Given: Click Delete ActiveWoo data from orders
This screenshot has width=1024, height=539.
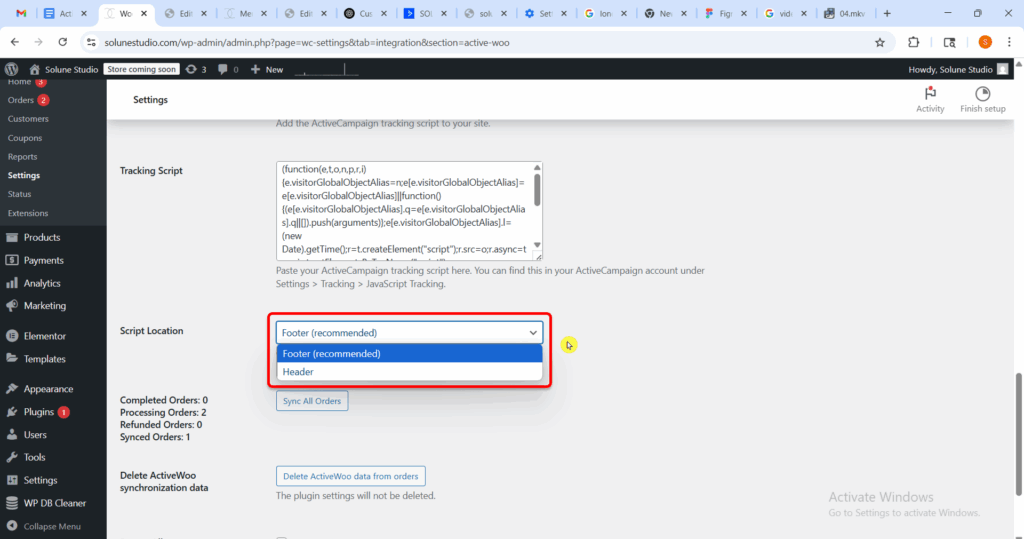Looking at the screenshot, I should click(x=351, y=476).
